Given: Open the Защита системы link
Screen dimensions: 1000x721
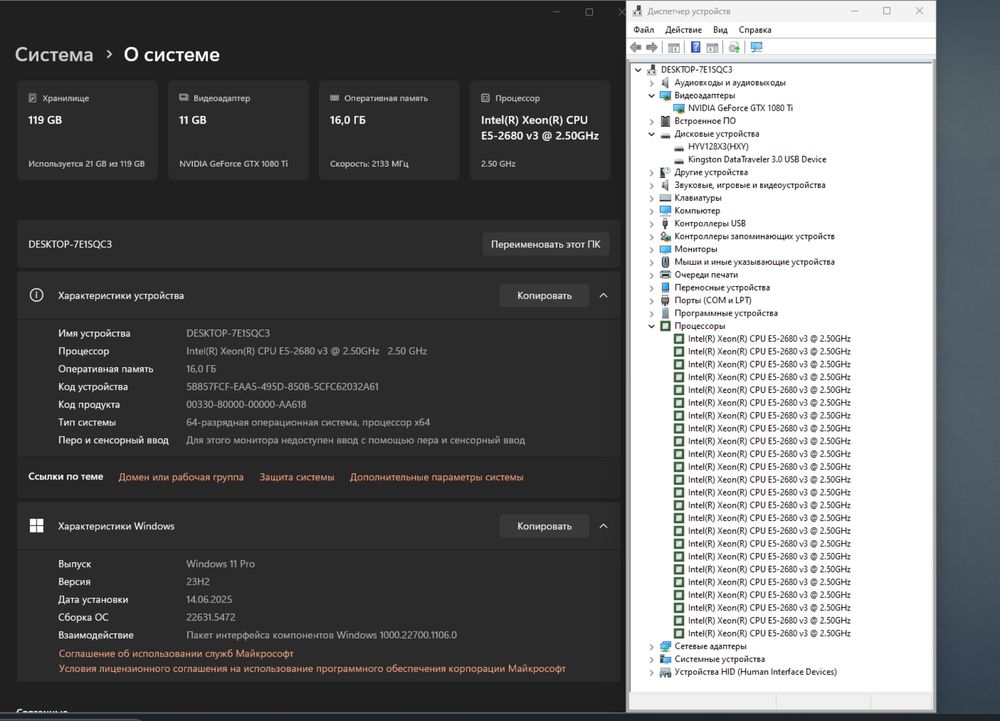Looking at the screenshot, I should [x=297, y=477].
